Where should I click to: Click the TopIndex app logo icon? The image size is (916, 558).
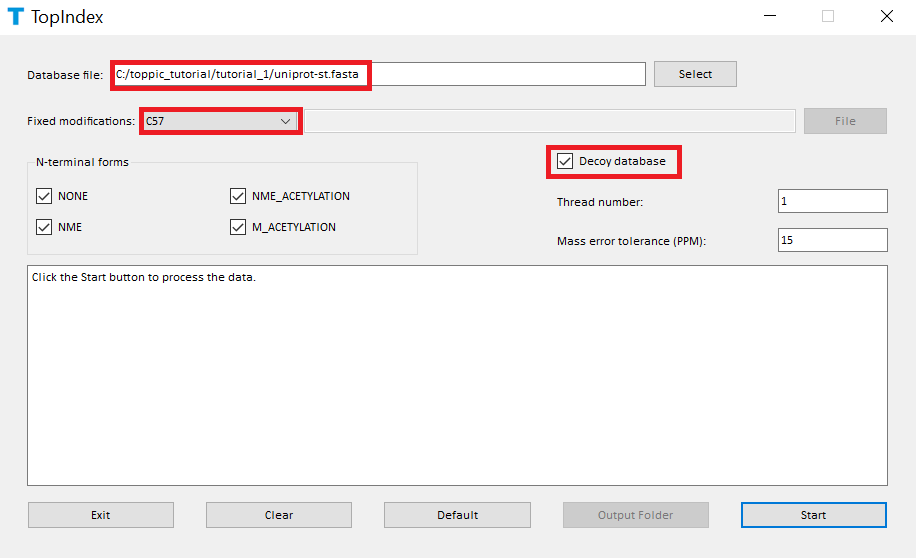coord(15,17)
